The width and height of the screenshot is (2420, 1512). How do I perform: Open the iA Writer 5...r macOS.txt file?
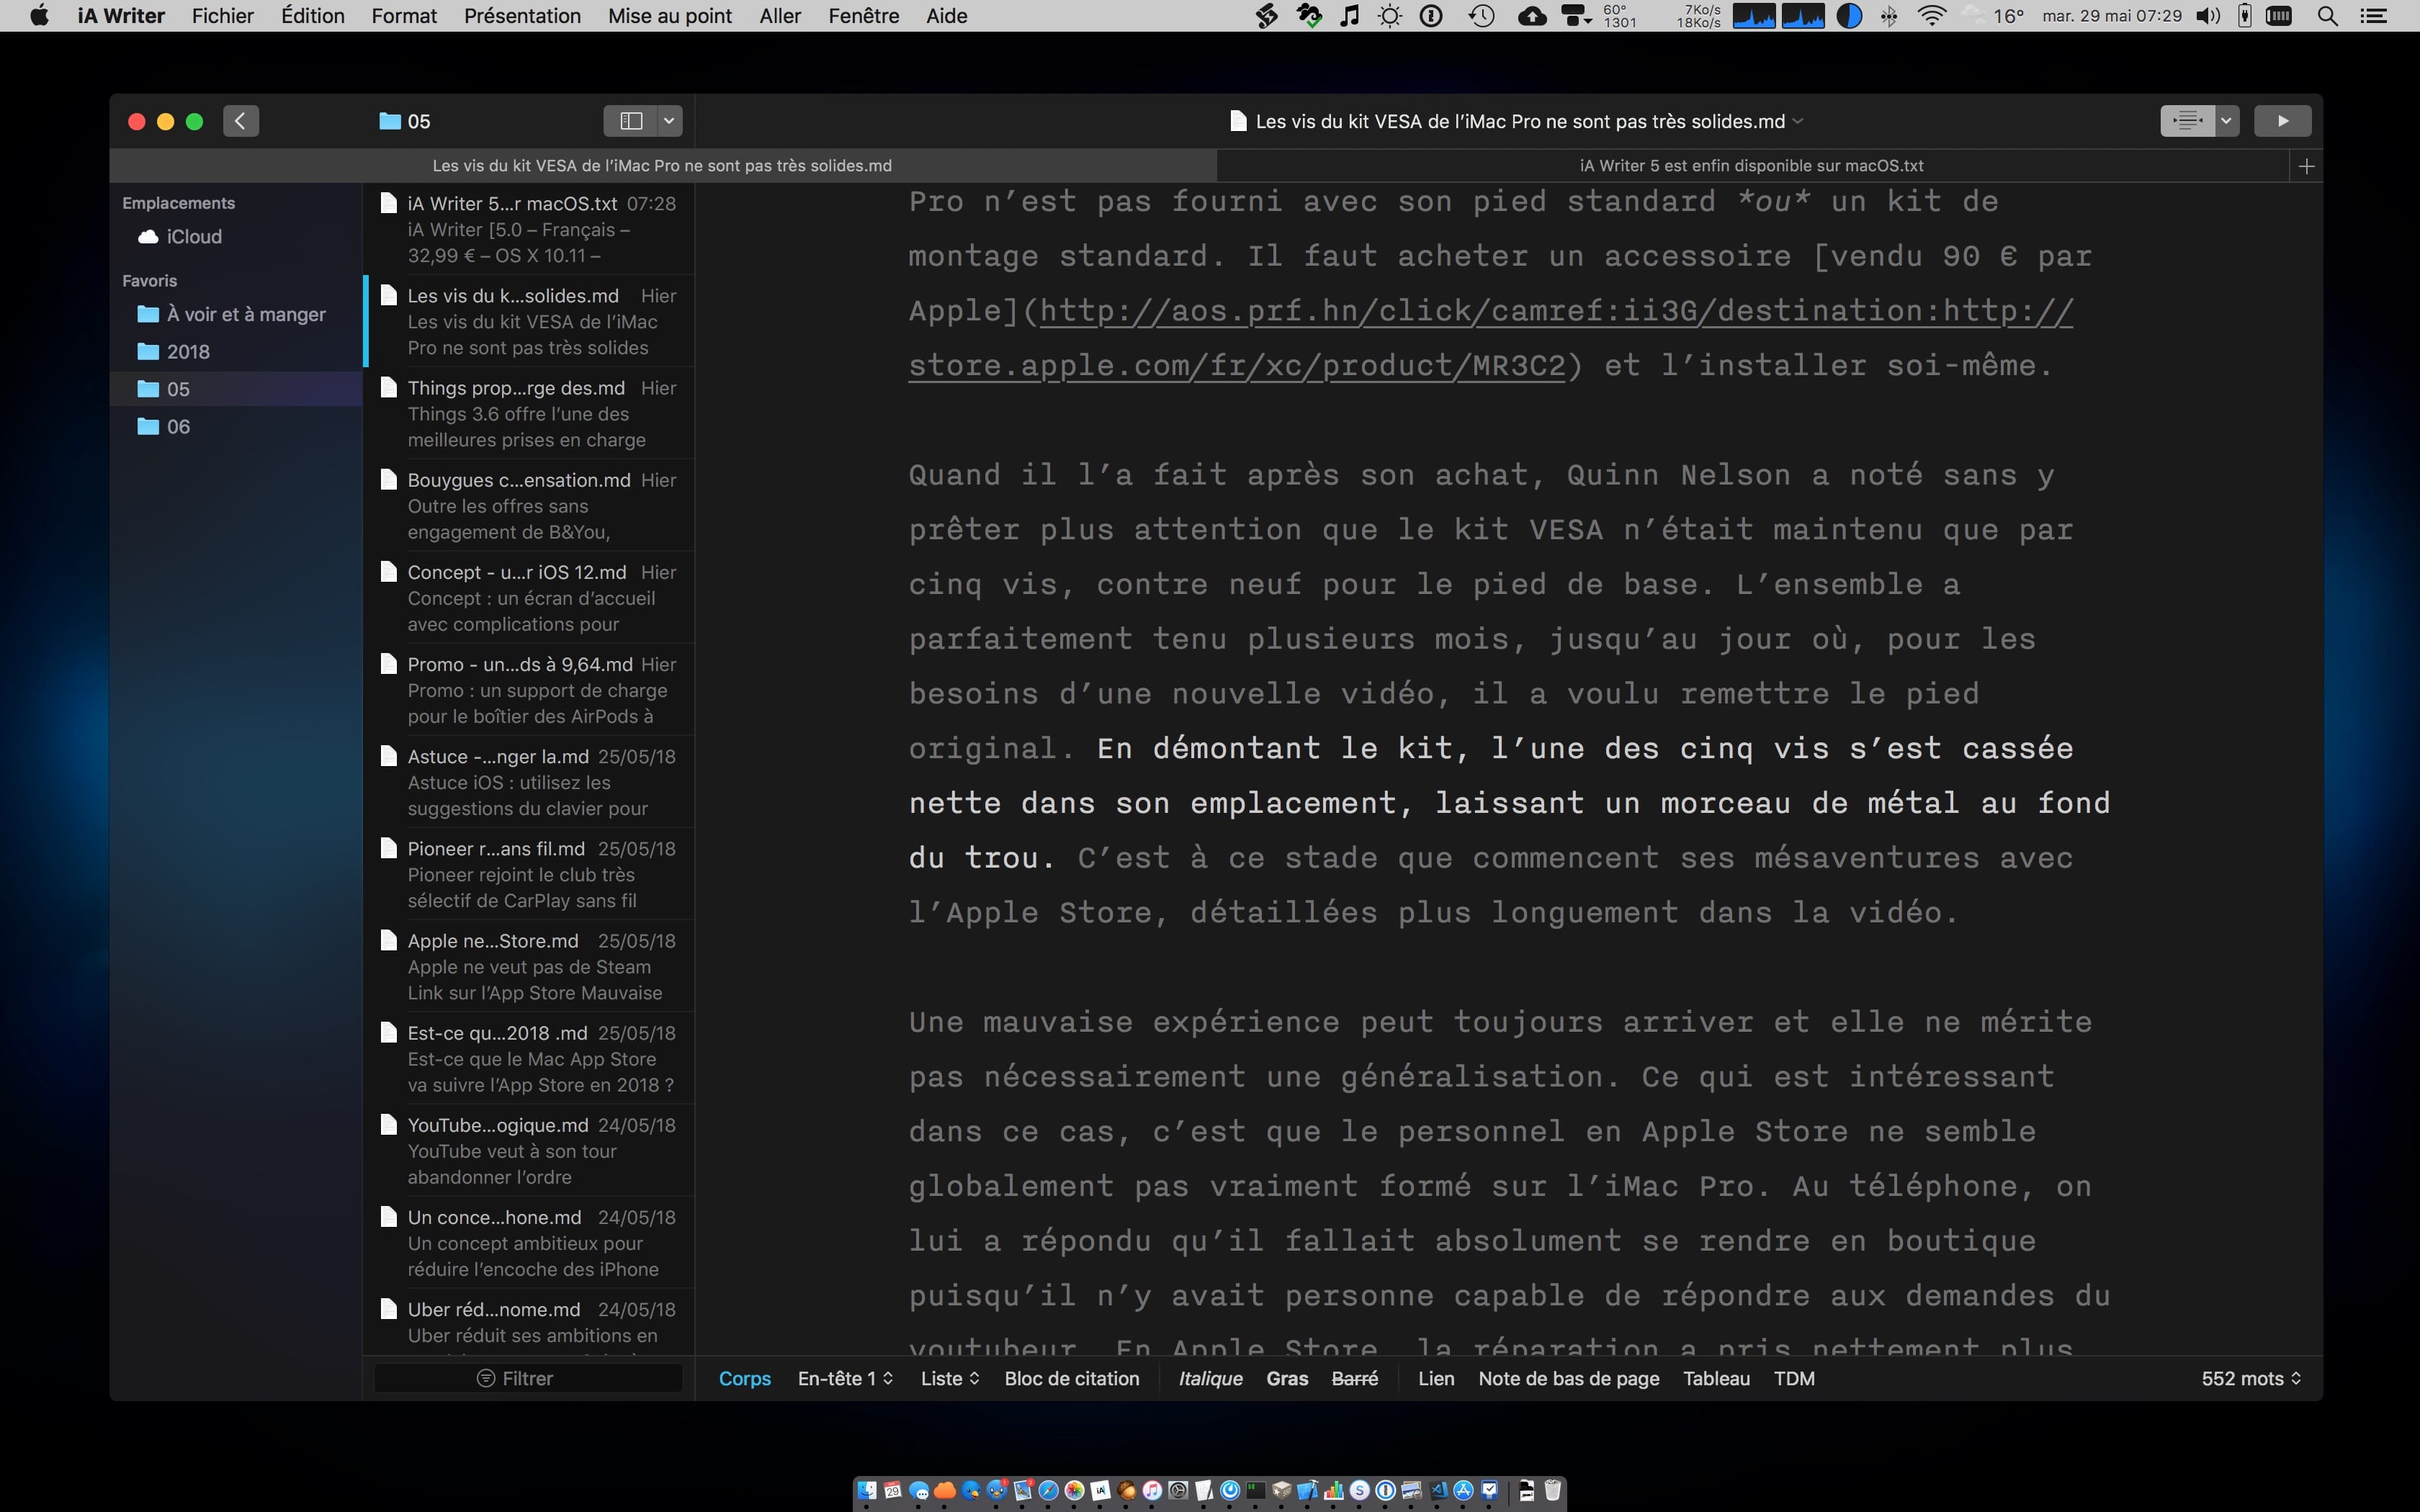[x=530, y=229]
